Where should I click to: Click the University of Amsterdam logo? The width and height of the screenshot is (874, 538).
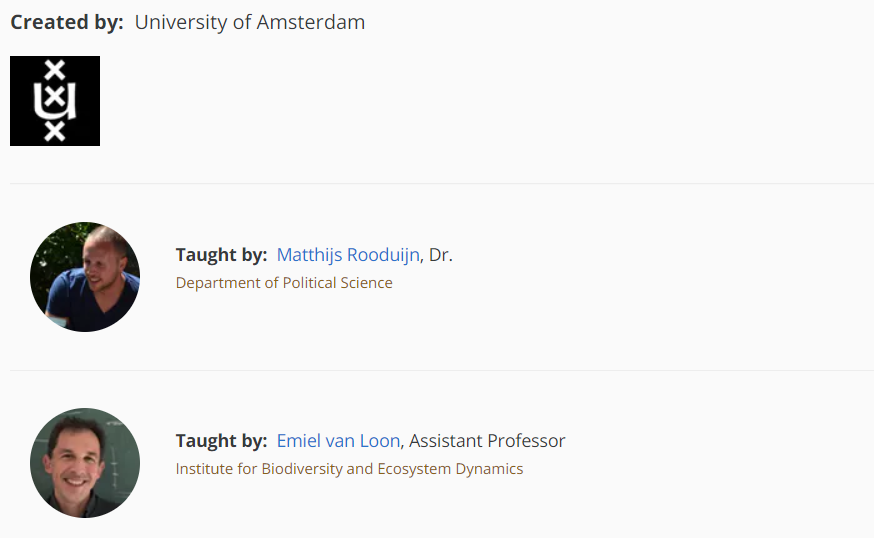point(55,101)
